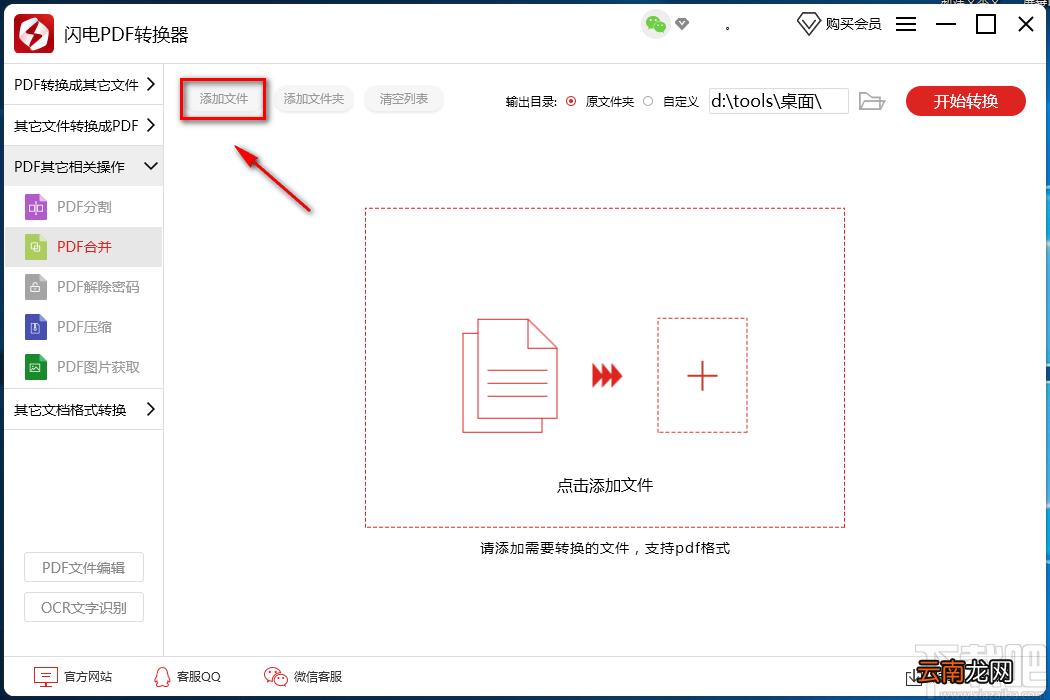This screenshot has width=1050, height=700.
Task: Close the 闪电PDF转换器 window
Action: [x=1026, y=24]
